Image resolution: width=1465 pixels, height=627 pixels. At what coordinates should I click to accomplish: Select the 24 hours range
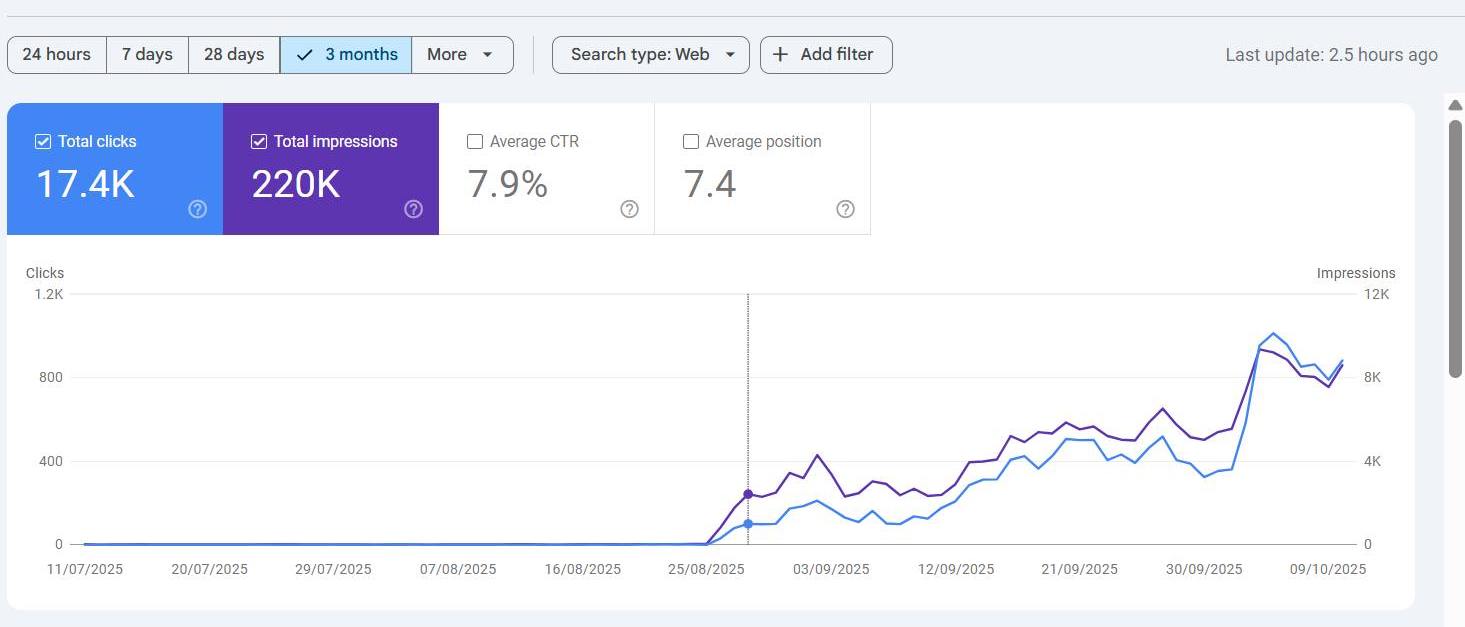[56, 55]
